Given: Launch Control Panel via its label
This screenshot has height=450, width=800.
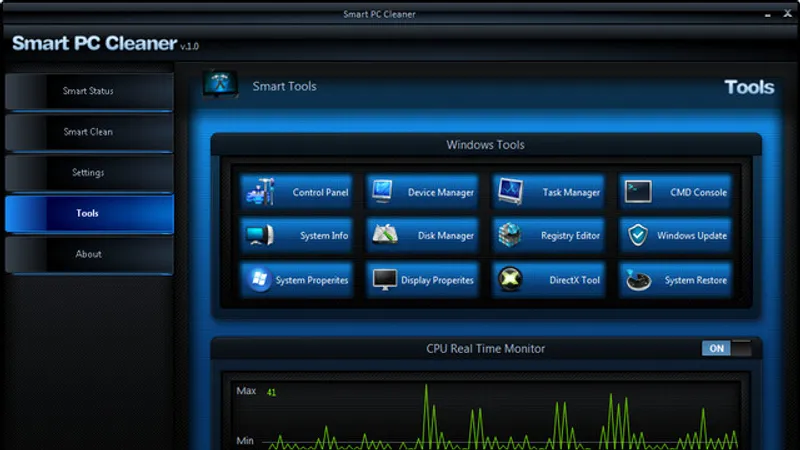Looking at the screenshot, I should [x=320, y=192].
